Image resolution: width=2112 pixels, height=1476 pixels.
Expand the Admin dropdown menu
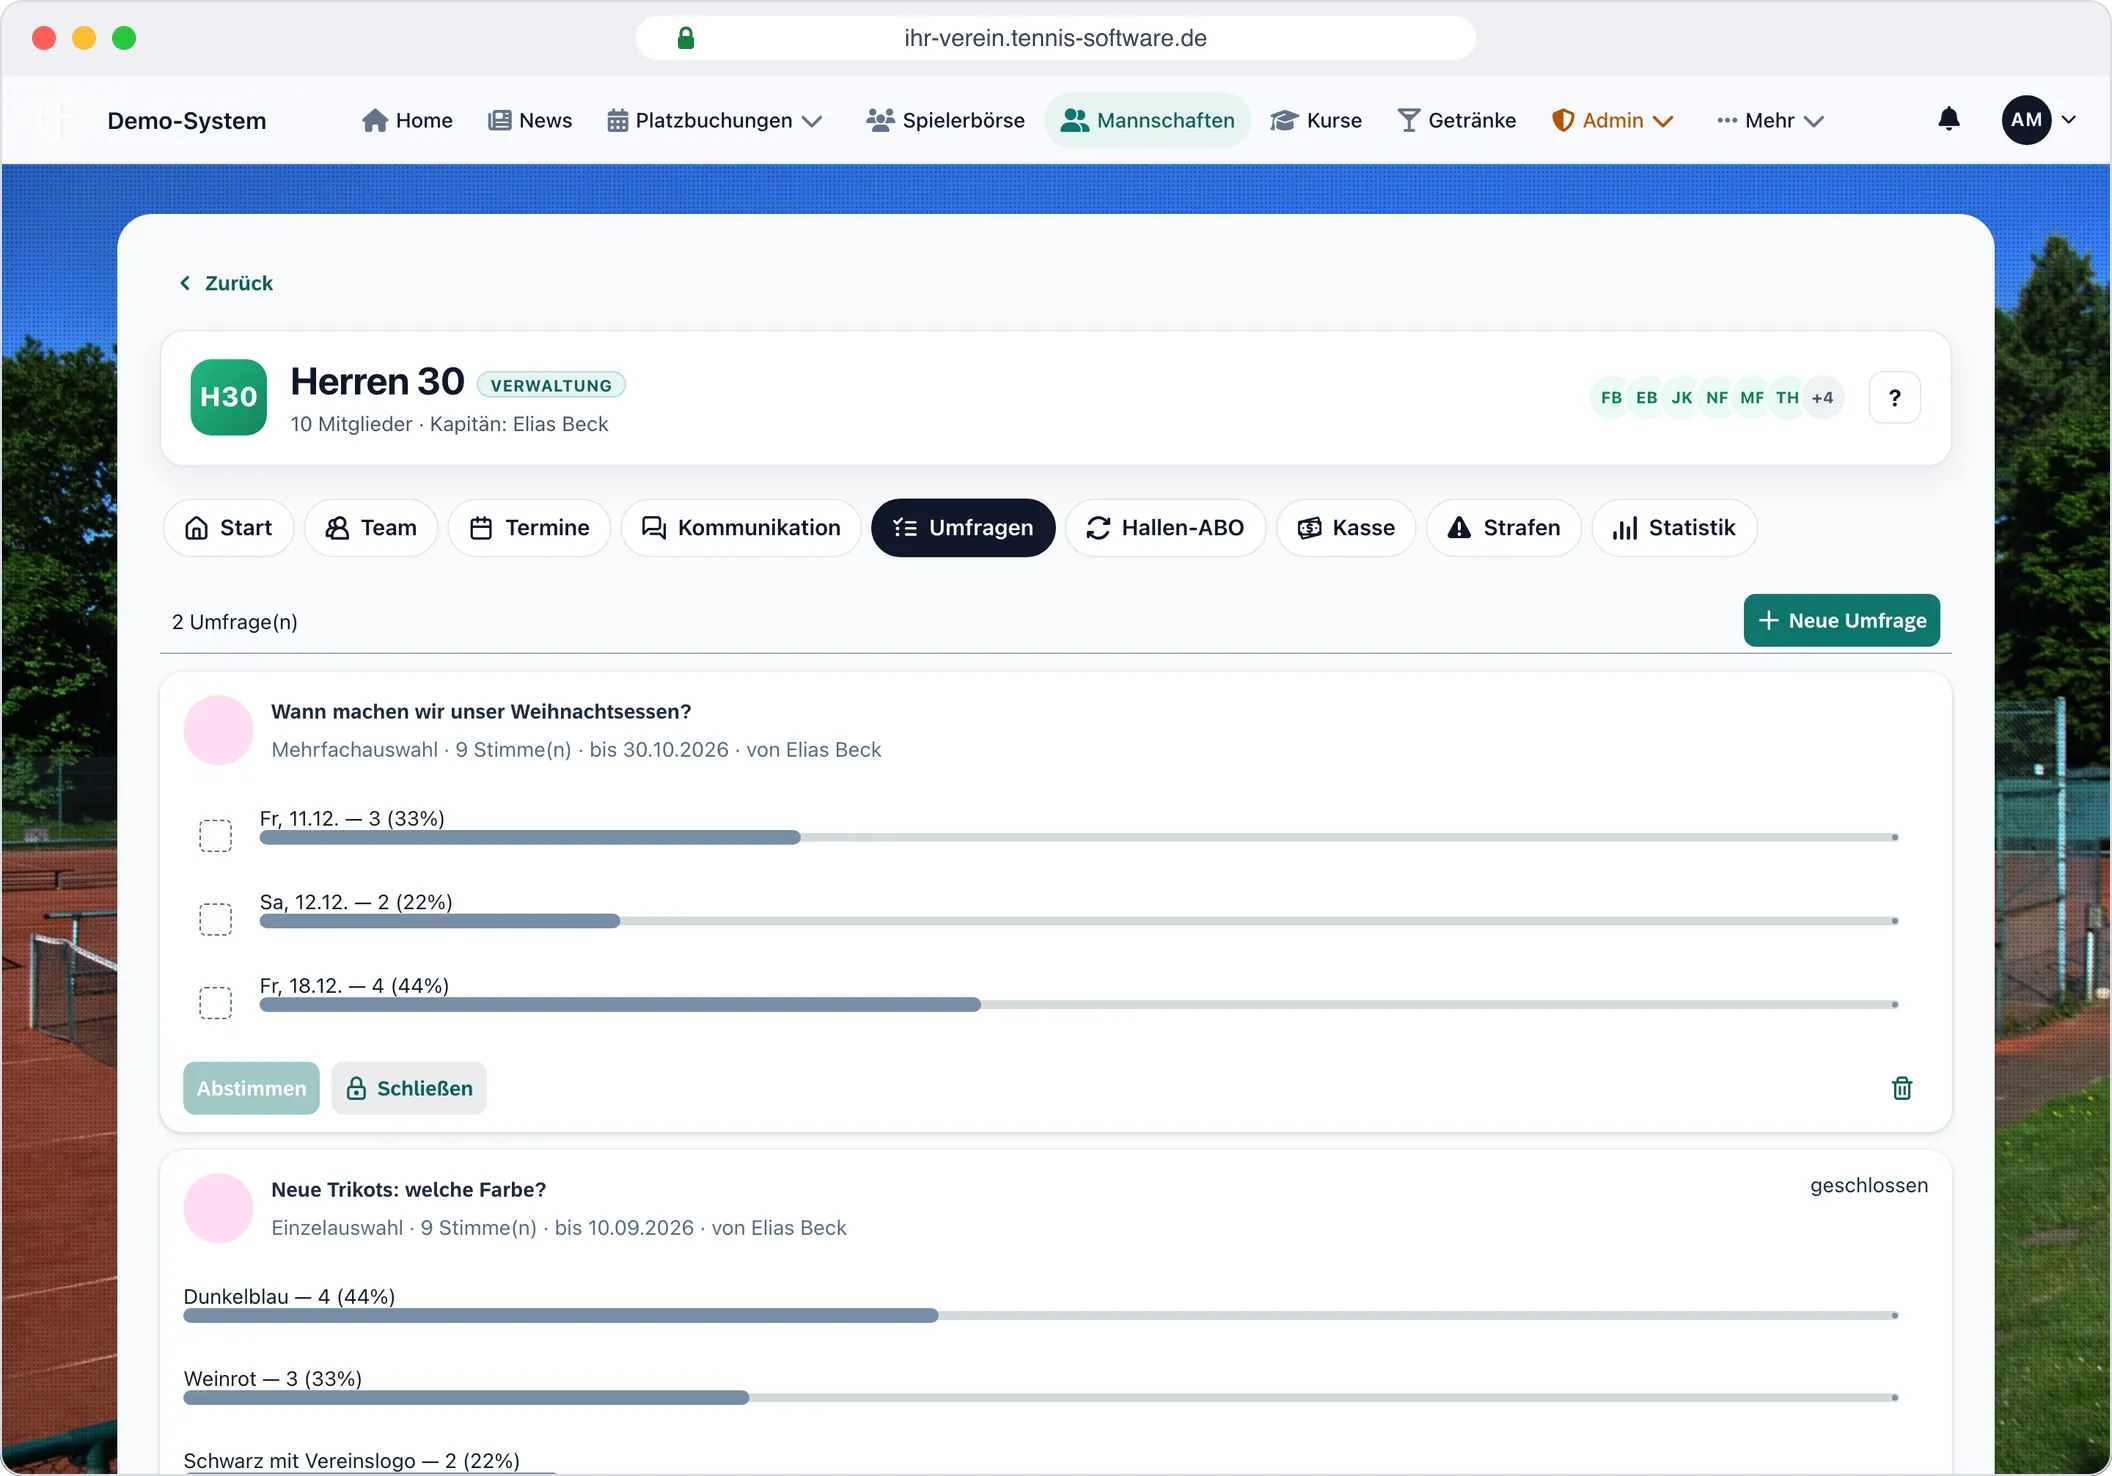click(x=1612, y=120)
